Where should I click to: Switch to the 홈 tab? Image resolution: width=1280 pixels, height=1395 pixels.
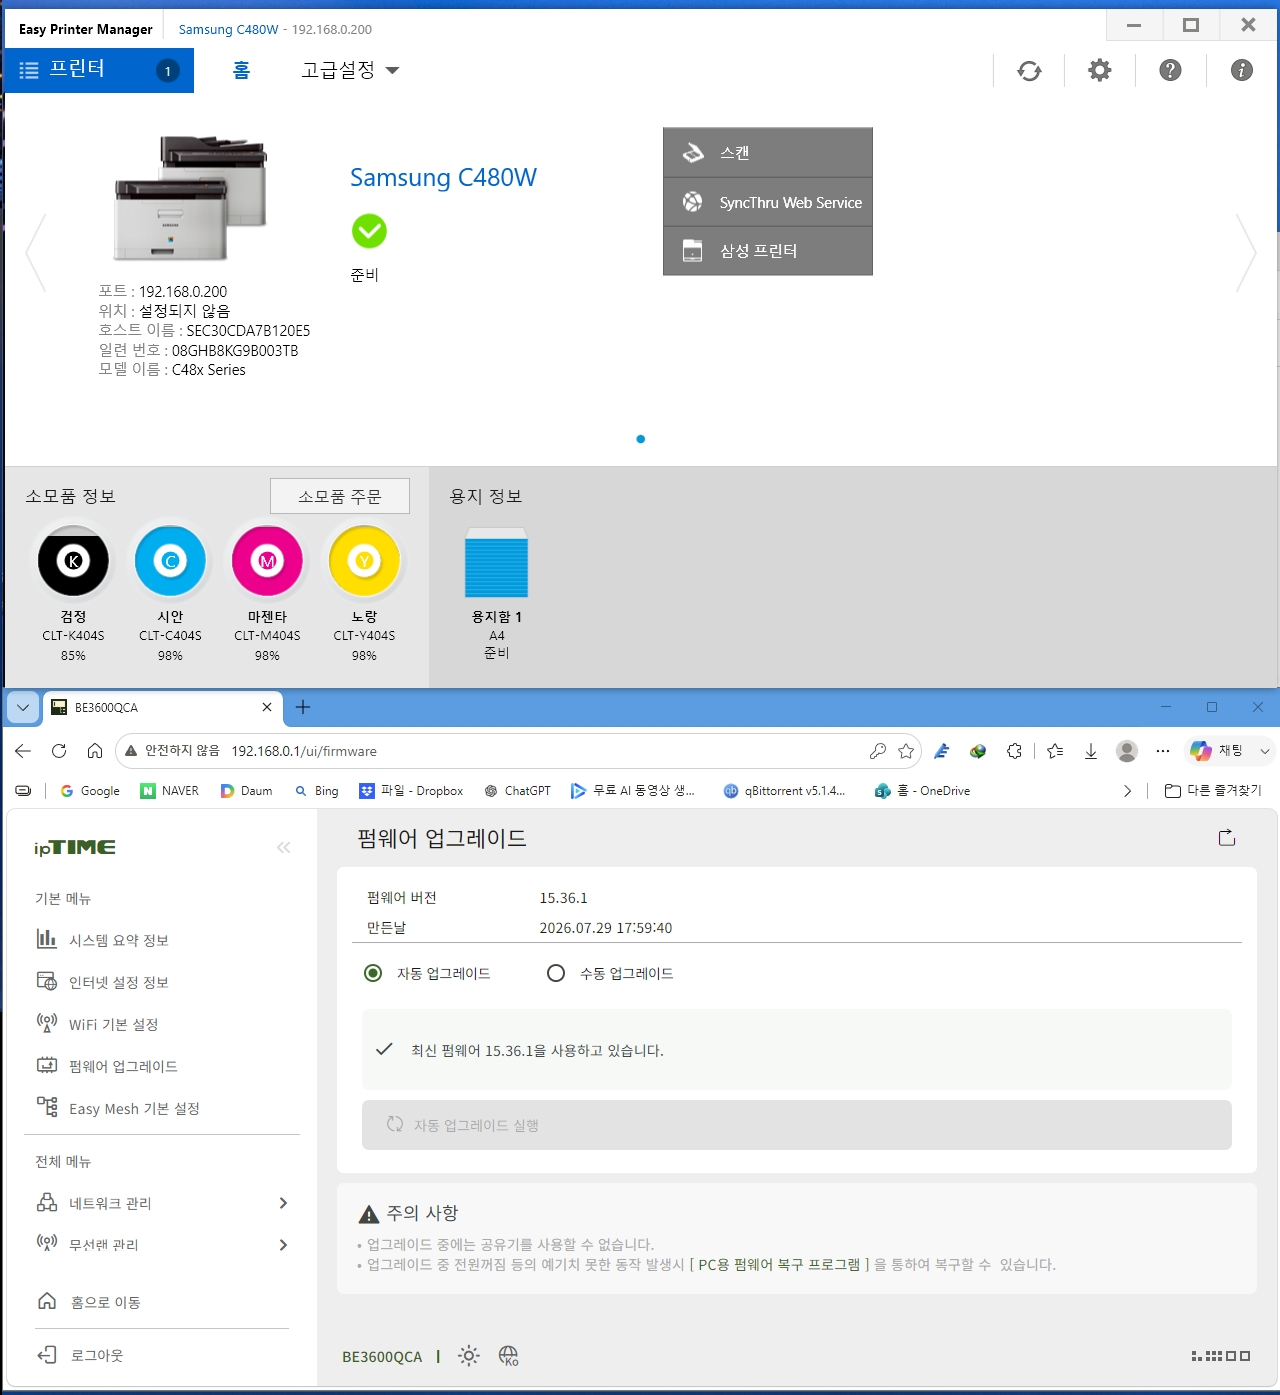241,70
